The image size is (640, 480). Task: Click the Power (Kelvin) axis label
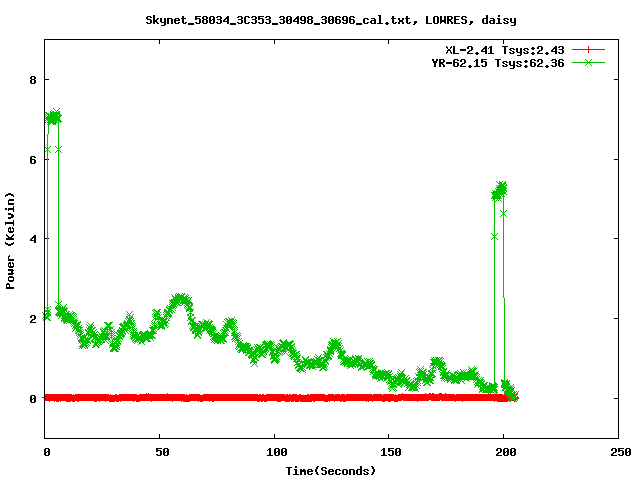(x=10, y=241)
